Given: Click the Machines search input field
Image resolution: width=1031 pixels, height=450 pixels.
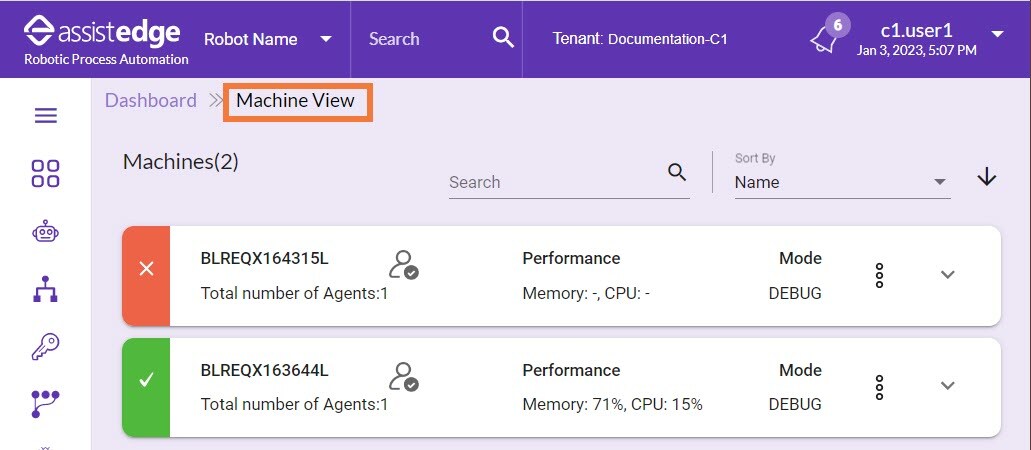Looking at the screenshot, I should [x=556, y=182].
